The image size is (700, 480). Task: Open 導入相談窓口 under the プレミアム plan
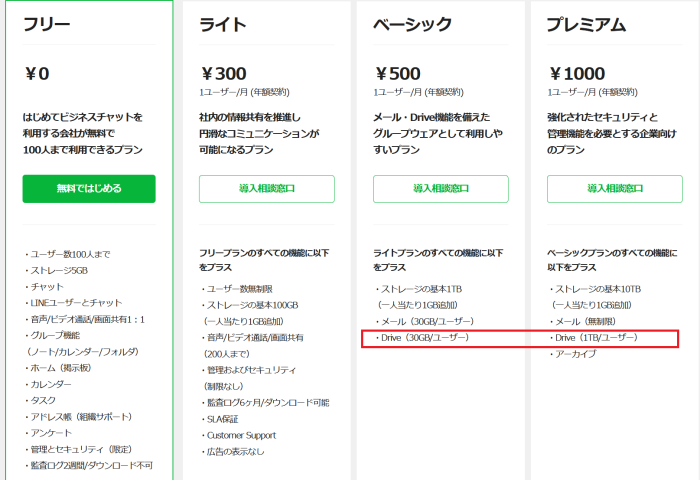(x=615, y=188)
